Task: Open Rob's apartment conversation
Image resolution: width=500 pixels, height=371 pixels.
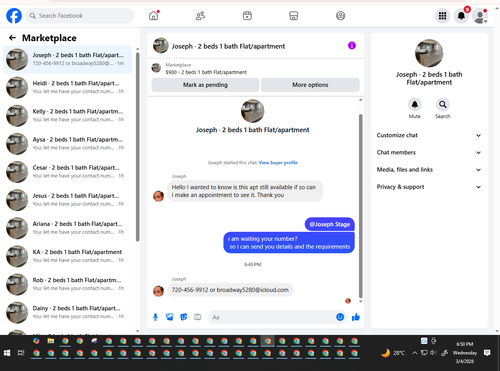Action: (x=68, y=284)
